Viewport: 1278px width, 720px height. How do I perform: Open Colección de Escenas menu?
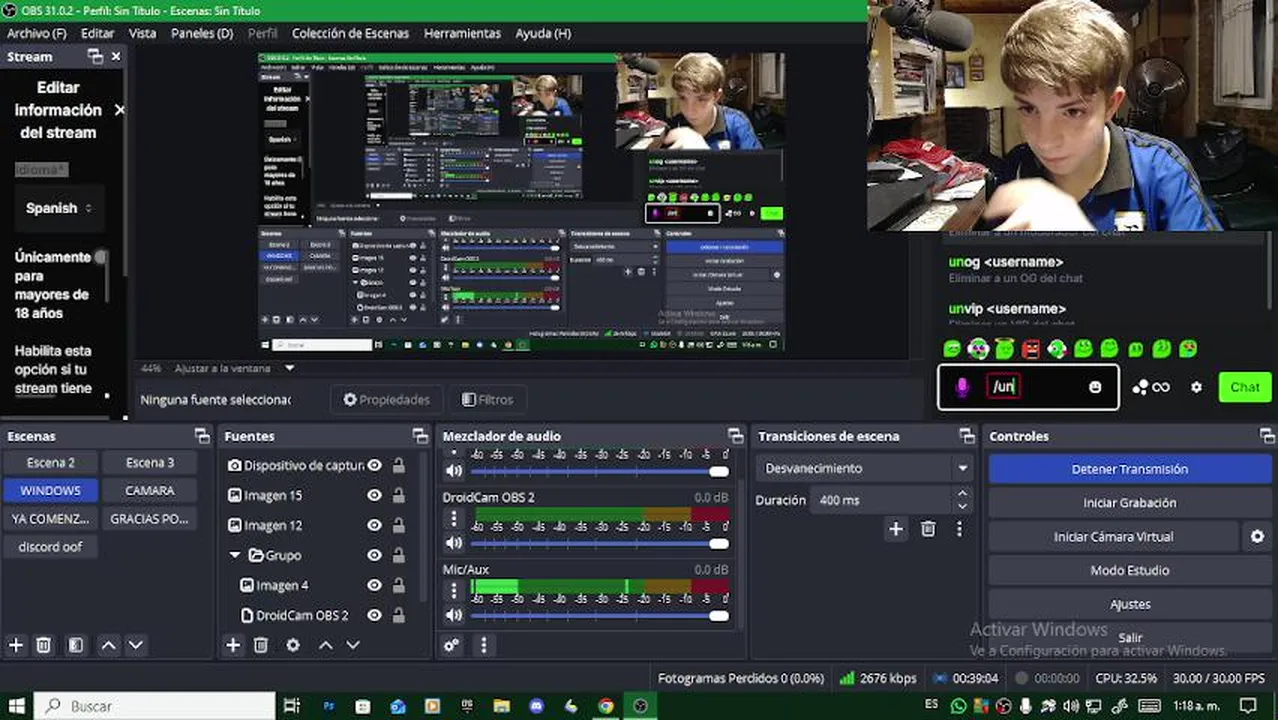[x=350, y=33]
